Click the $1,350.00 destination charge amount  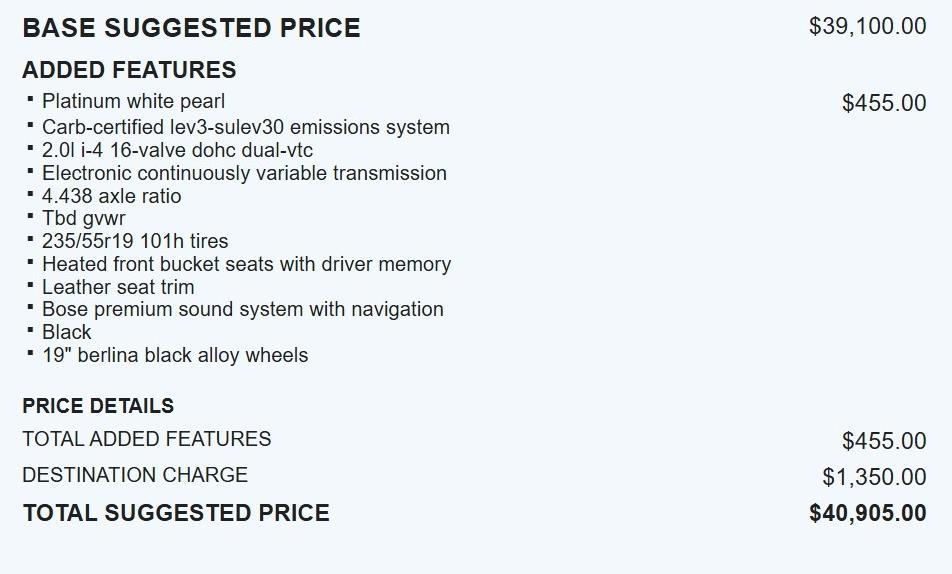[874, 477]
